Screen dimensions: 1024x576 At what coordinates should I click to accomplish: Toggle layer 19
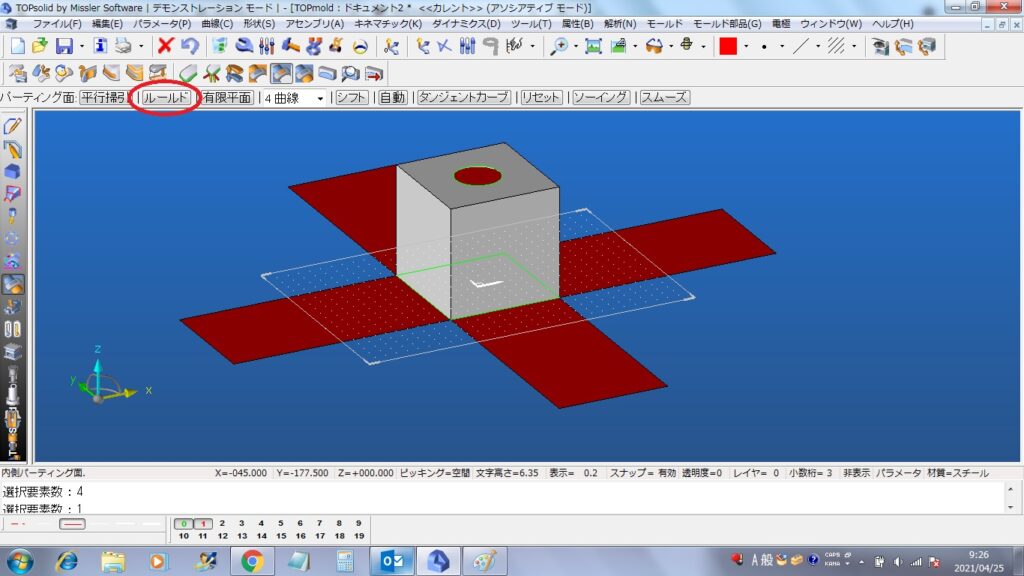(359, 536)
